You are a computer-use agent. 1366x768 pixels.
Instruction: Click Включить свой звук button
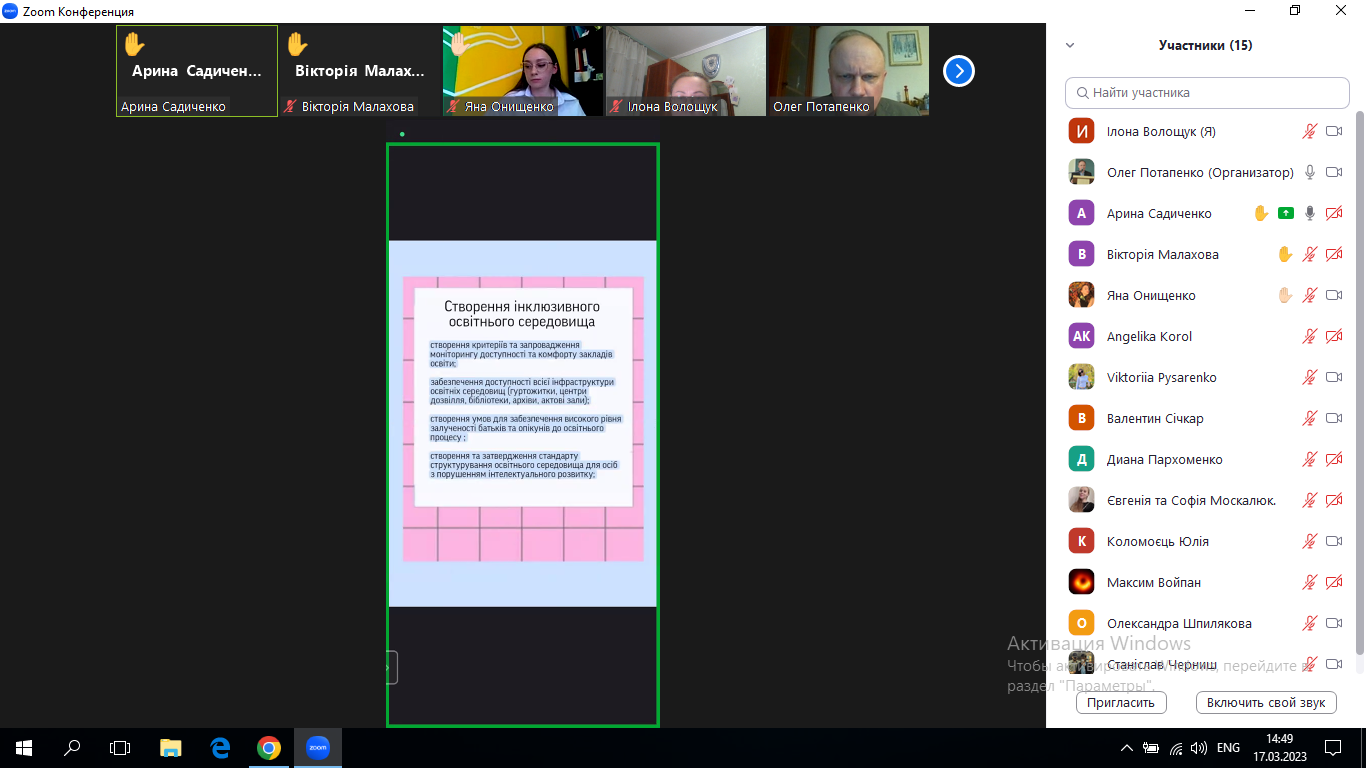coord(1266,702)
